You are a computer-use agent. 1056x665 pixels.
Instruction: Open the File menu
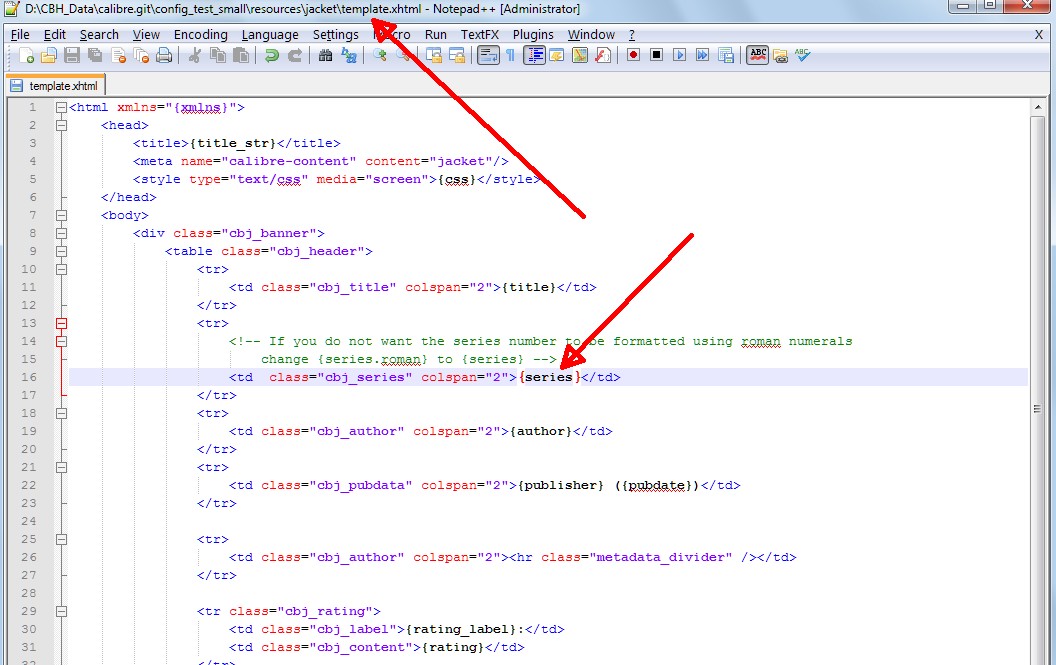(x=20, y=34)
